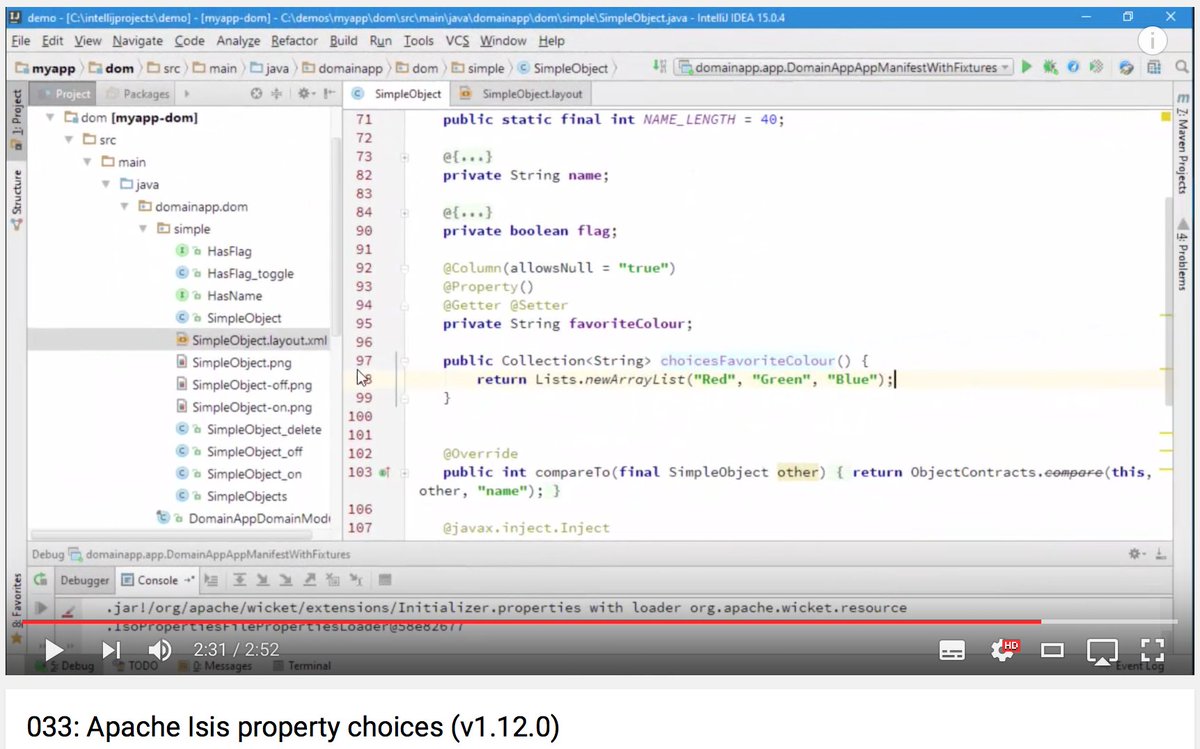
Task: Step into icon in debugger toolbar
Action: [262, 580]
